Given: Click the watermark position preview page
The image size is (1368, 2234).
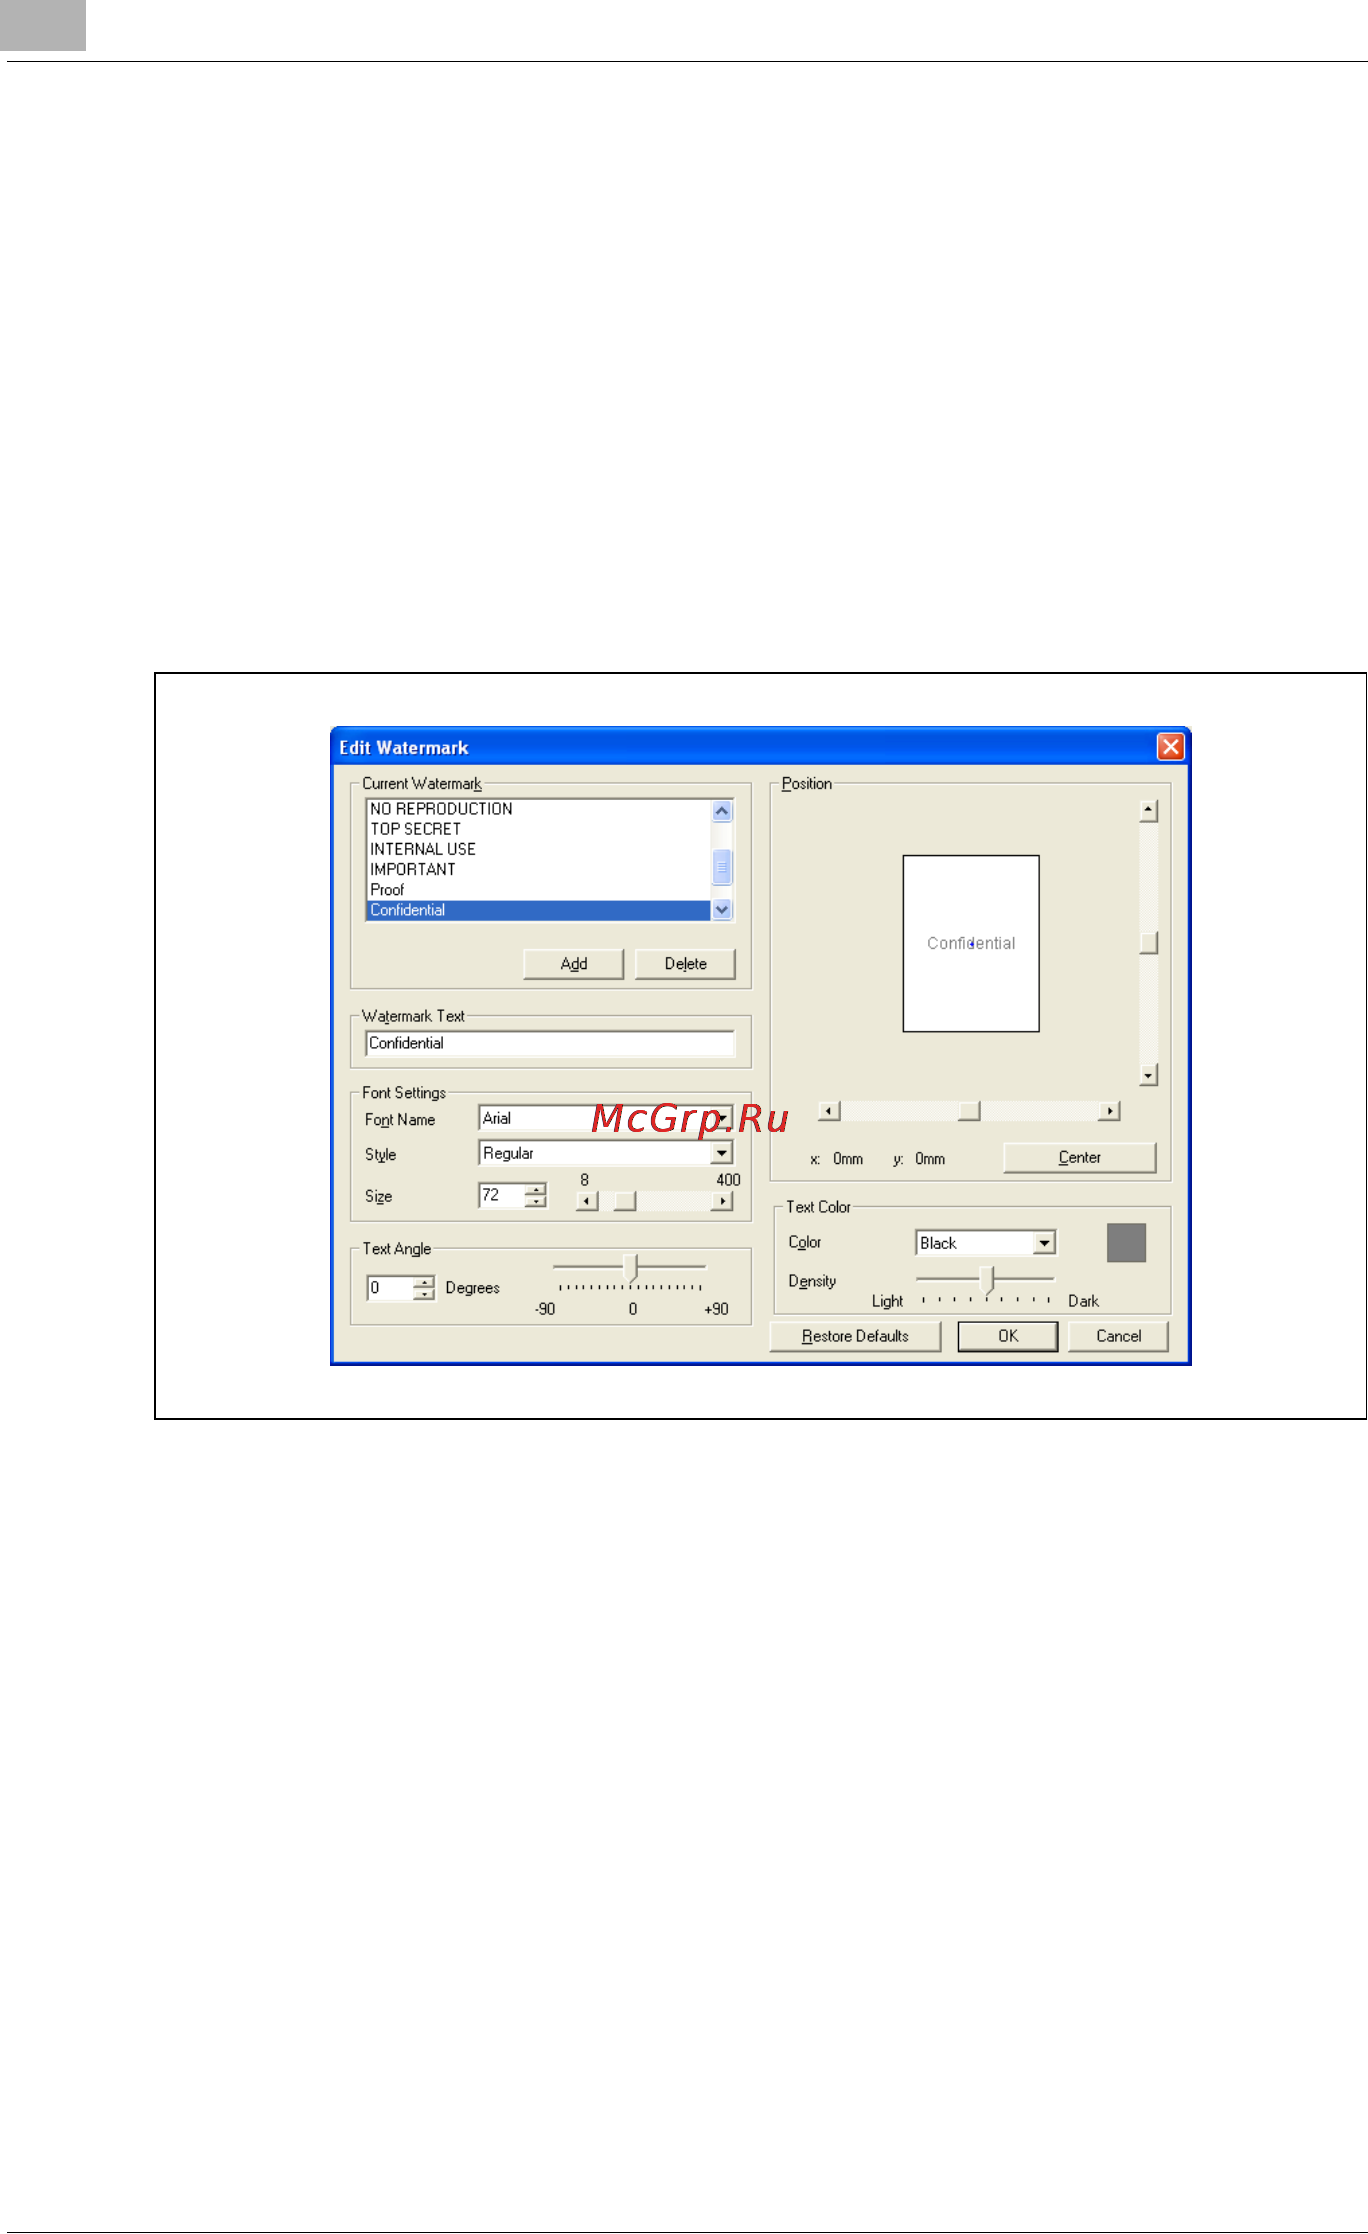Looking at the screenshot, I should pos(971,943).
